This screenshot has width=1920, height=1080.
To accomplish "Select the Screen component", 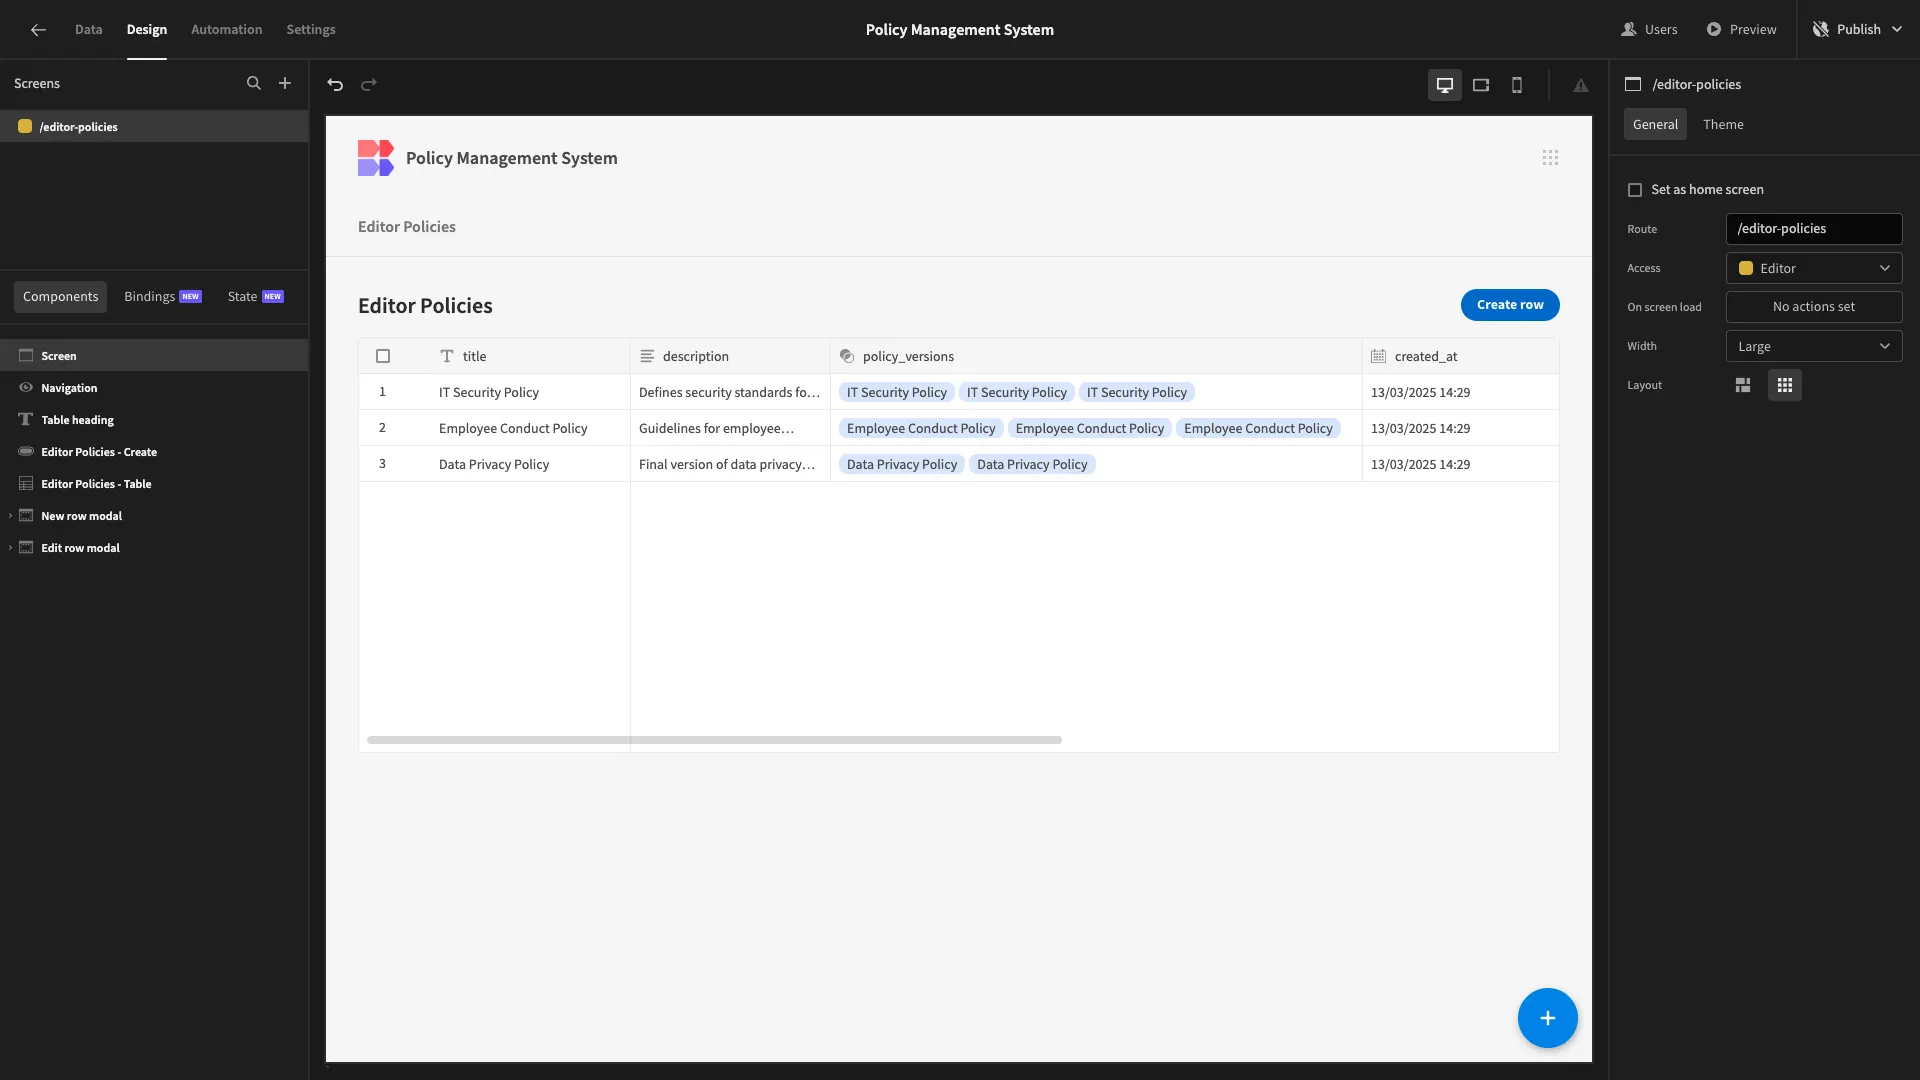I will point(154,356).
